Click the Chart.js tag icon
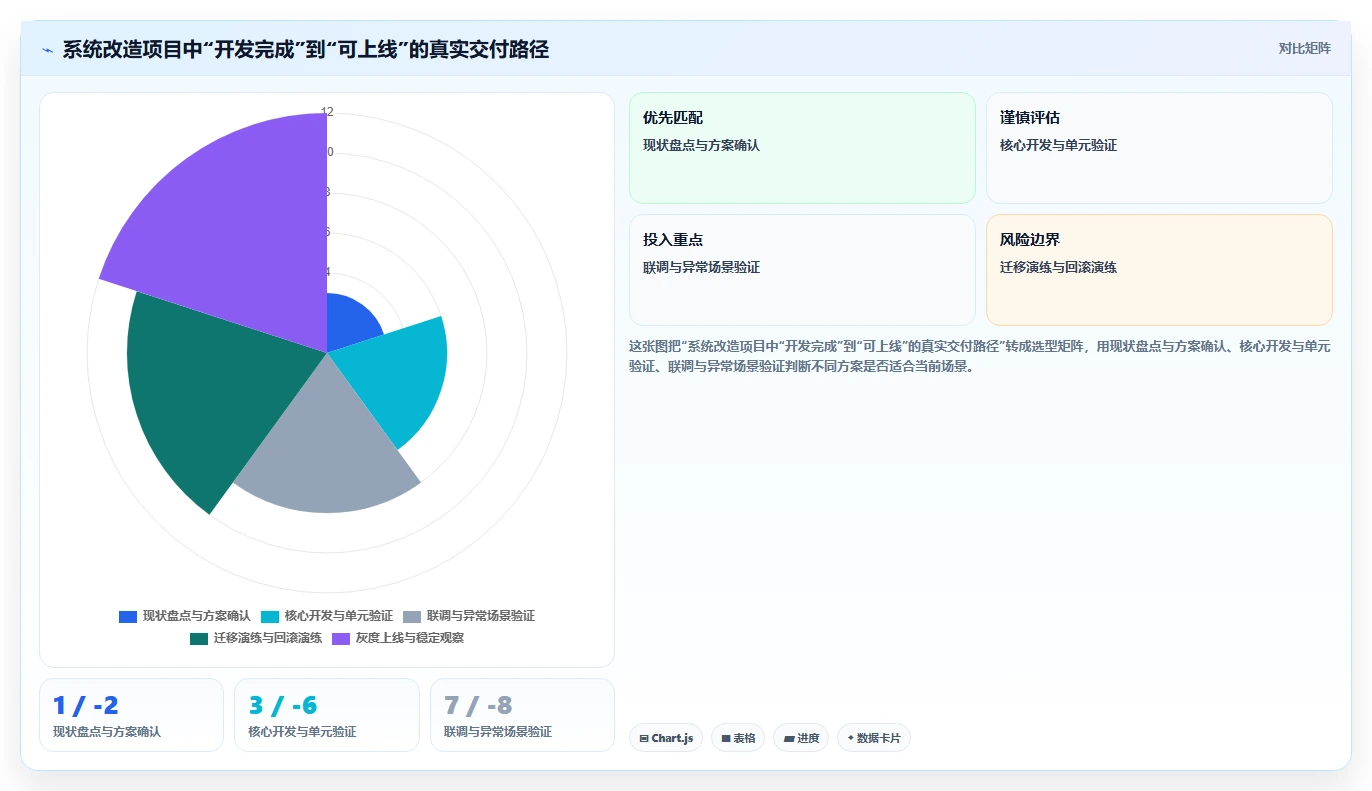The height and width of the screenshot is (791, 1372). pyautogui.click(x=644, y=739)
